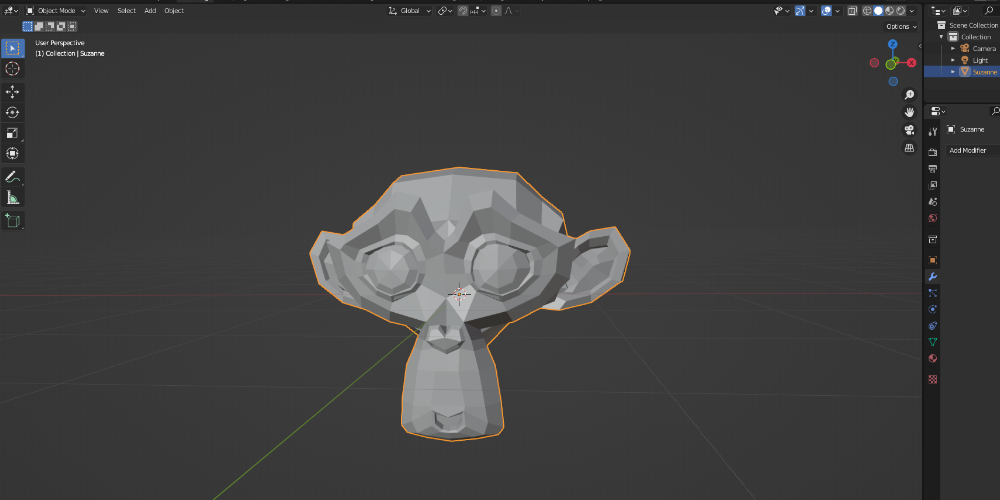Switch perspective/orthographic with grid icon
The image size is (1000, 500).
coord(909,148)
